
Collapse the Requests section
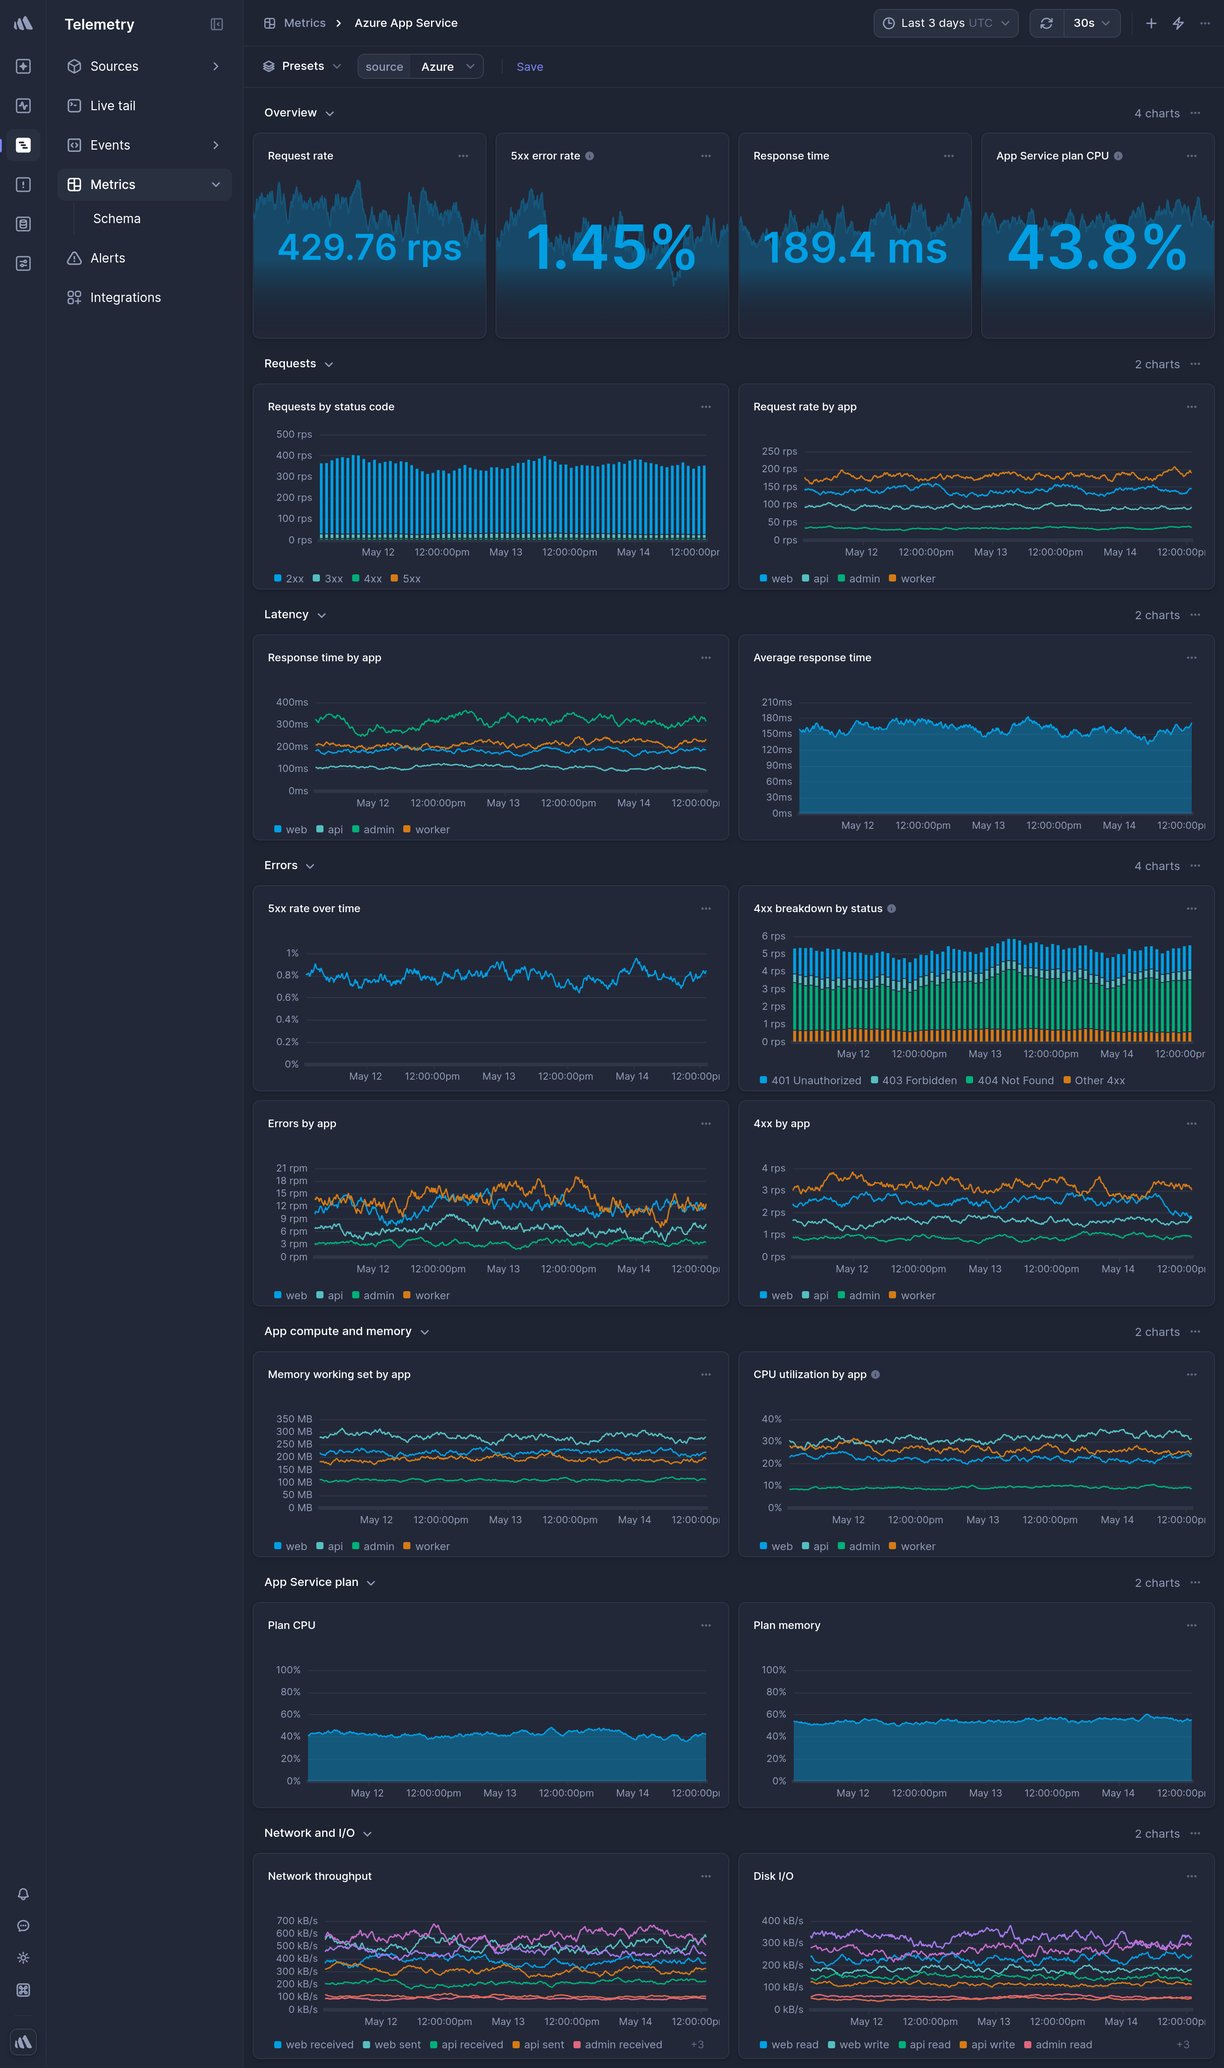coord(298,364)
